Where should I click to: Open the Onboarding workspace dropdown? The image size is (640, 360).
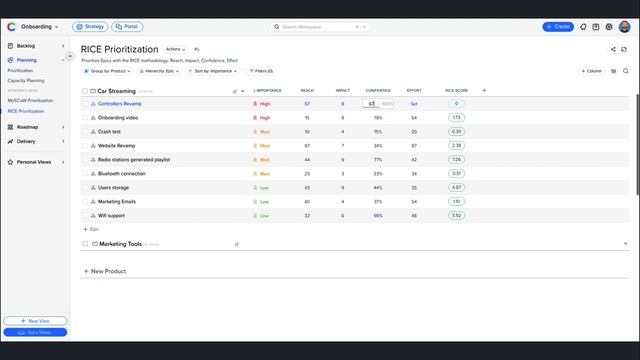(40, 27)
